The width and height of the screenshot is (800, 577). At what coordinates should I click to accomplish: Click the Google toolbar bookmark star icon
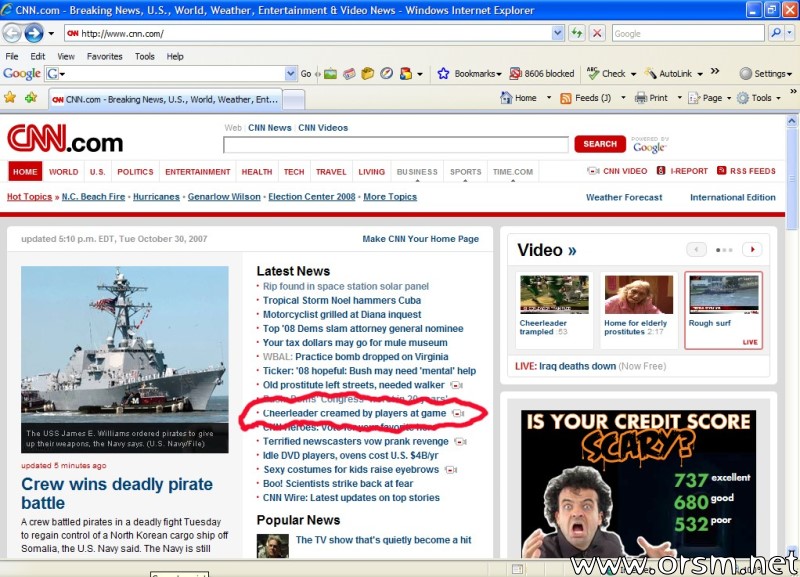tap(443, 74)
